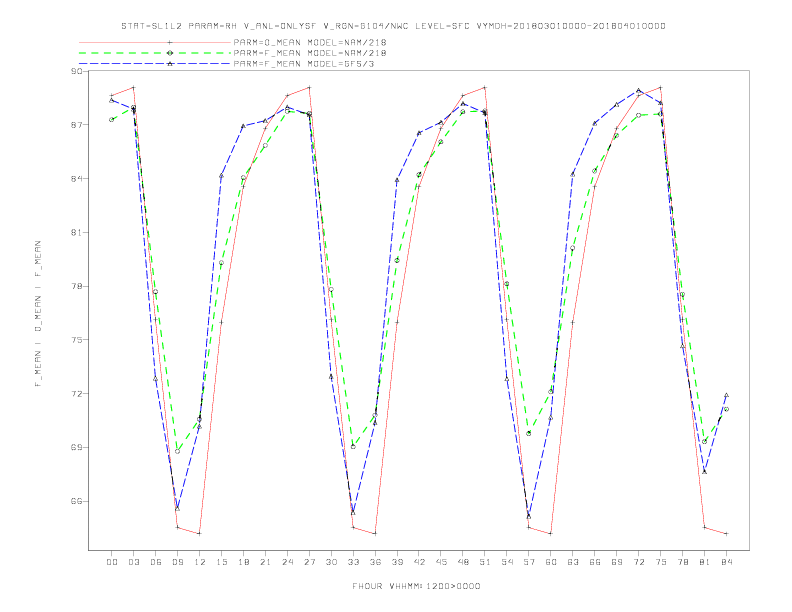Image resolution: width=792 pixels, height=612 pixels.
Task: Click x-axis hour label 72
Action: pyautogui.click(x=638, y=562)
